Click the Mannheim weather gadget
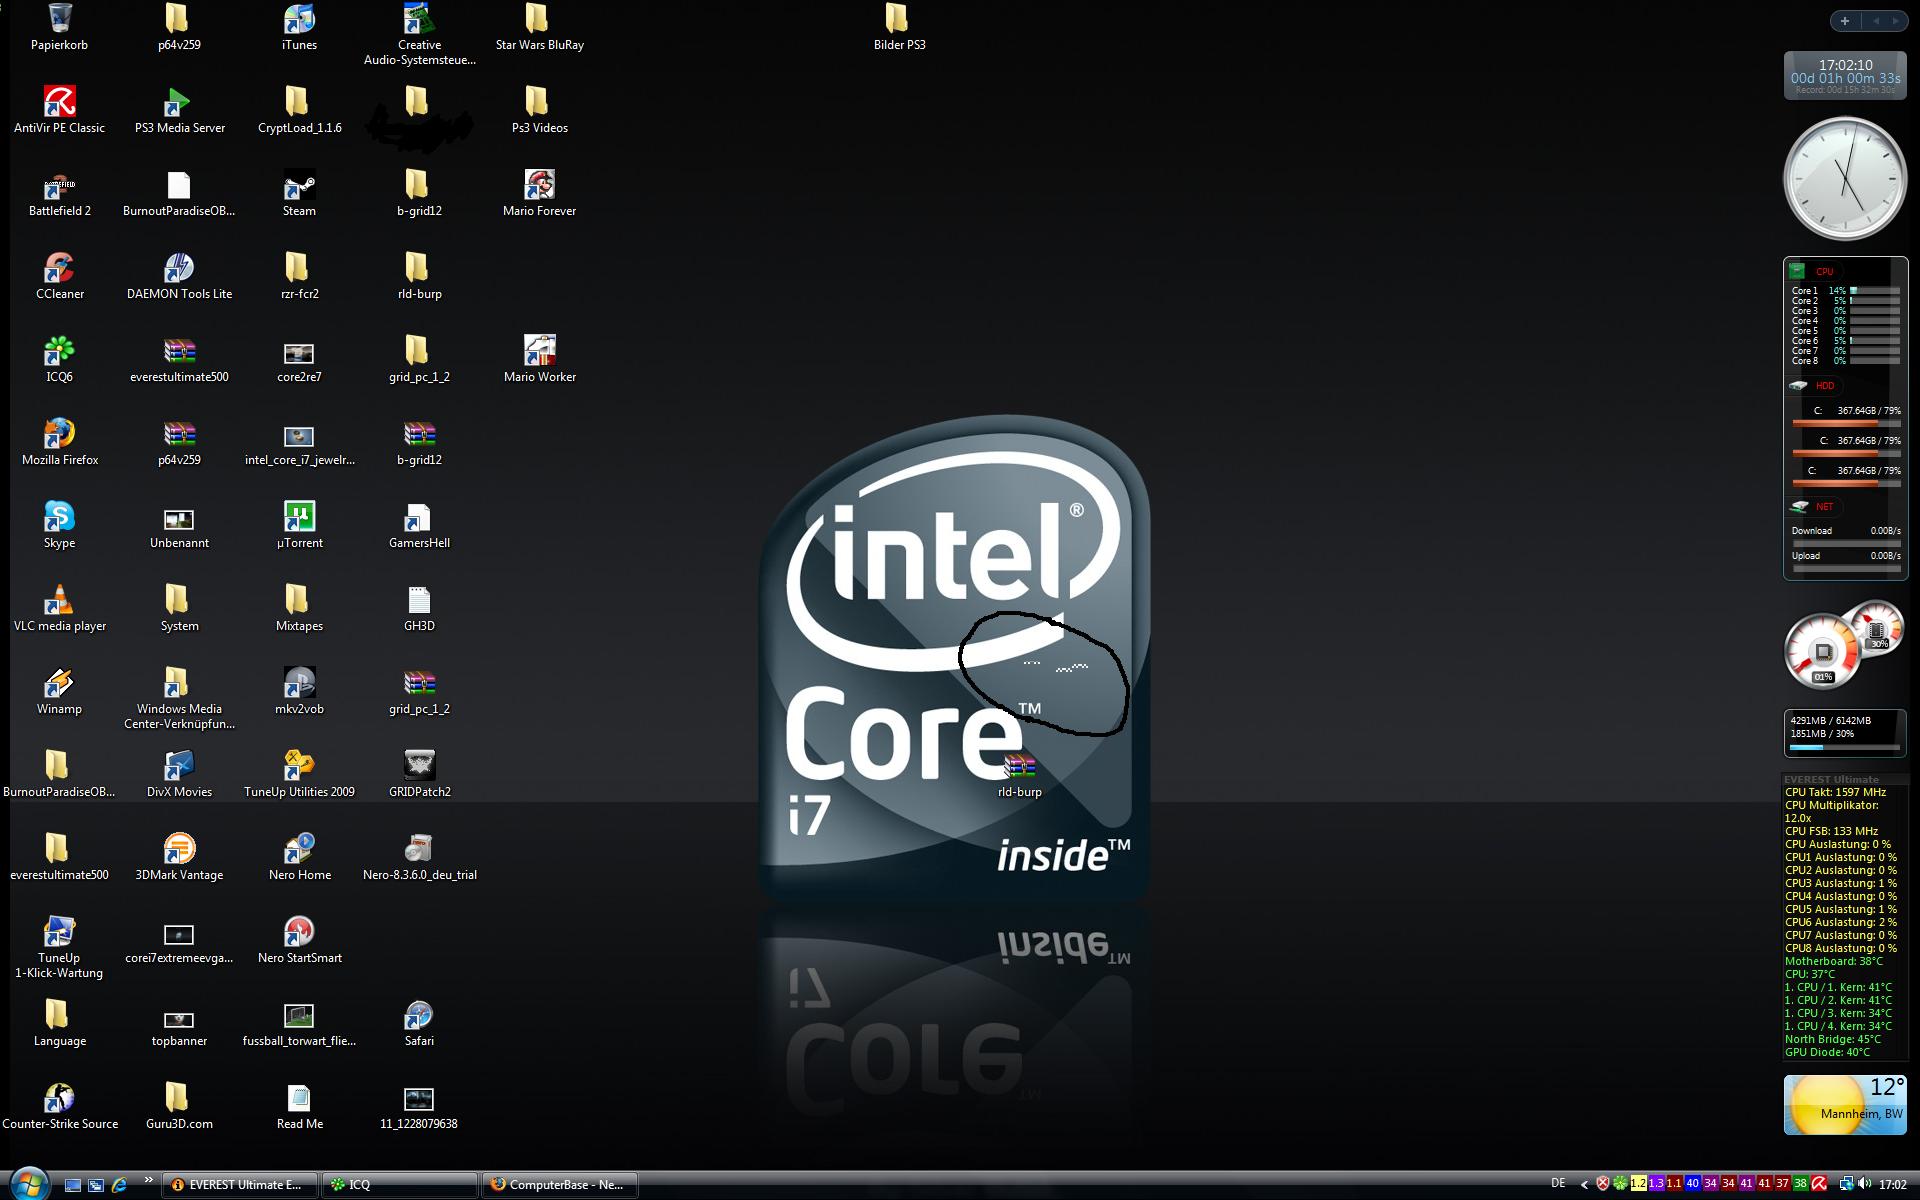Viewport: 1920px width, 1200px height. pyautogui.click(x=1844, y=1105)
